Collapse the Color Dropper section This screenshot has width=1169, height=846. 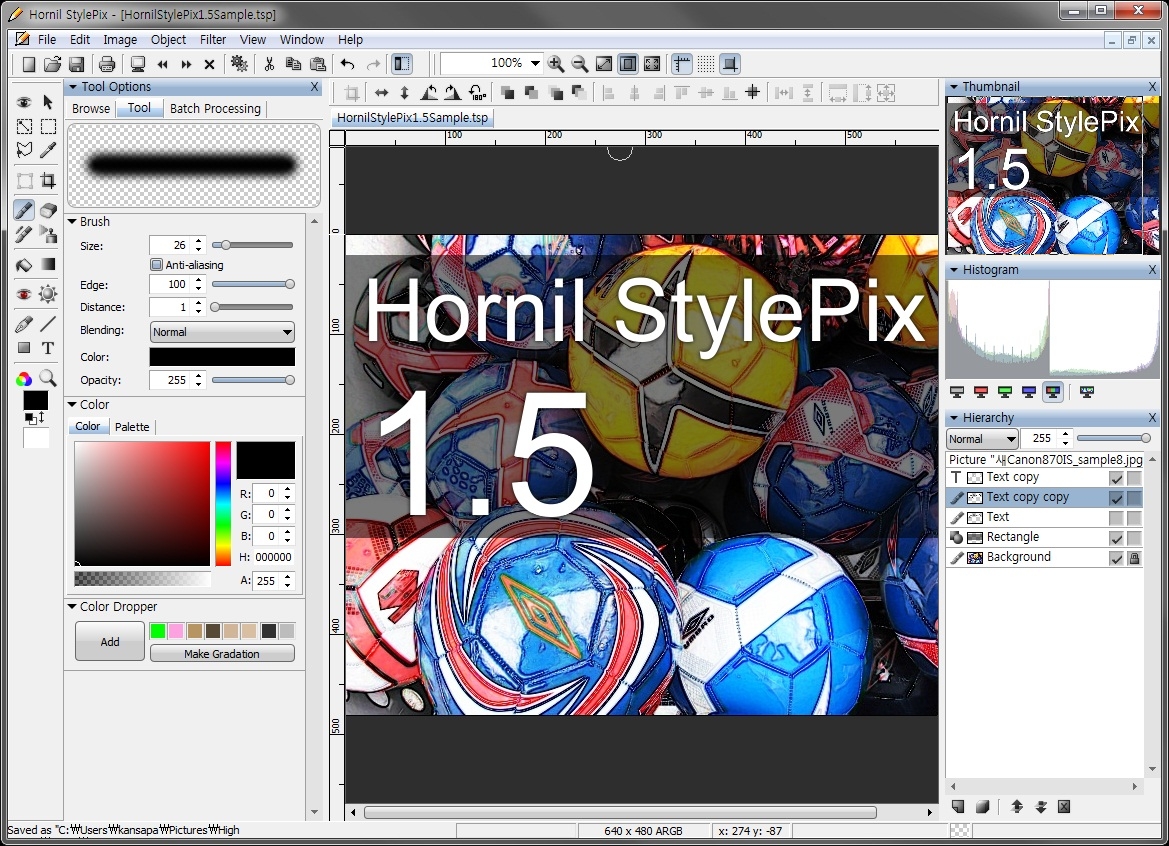72,606
